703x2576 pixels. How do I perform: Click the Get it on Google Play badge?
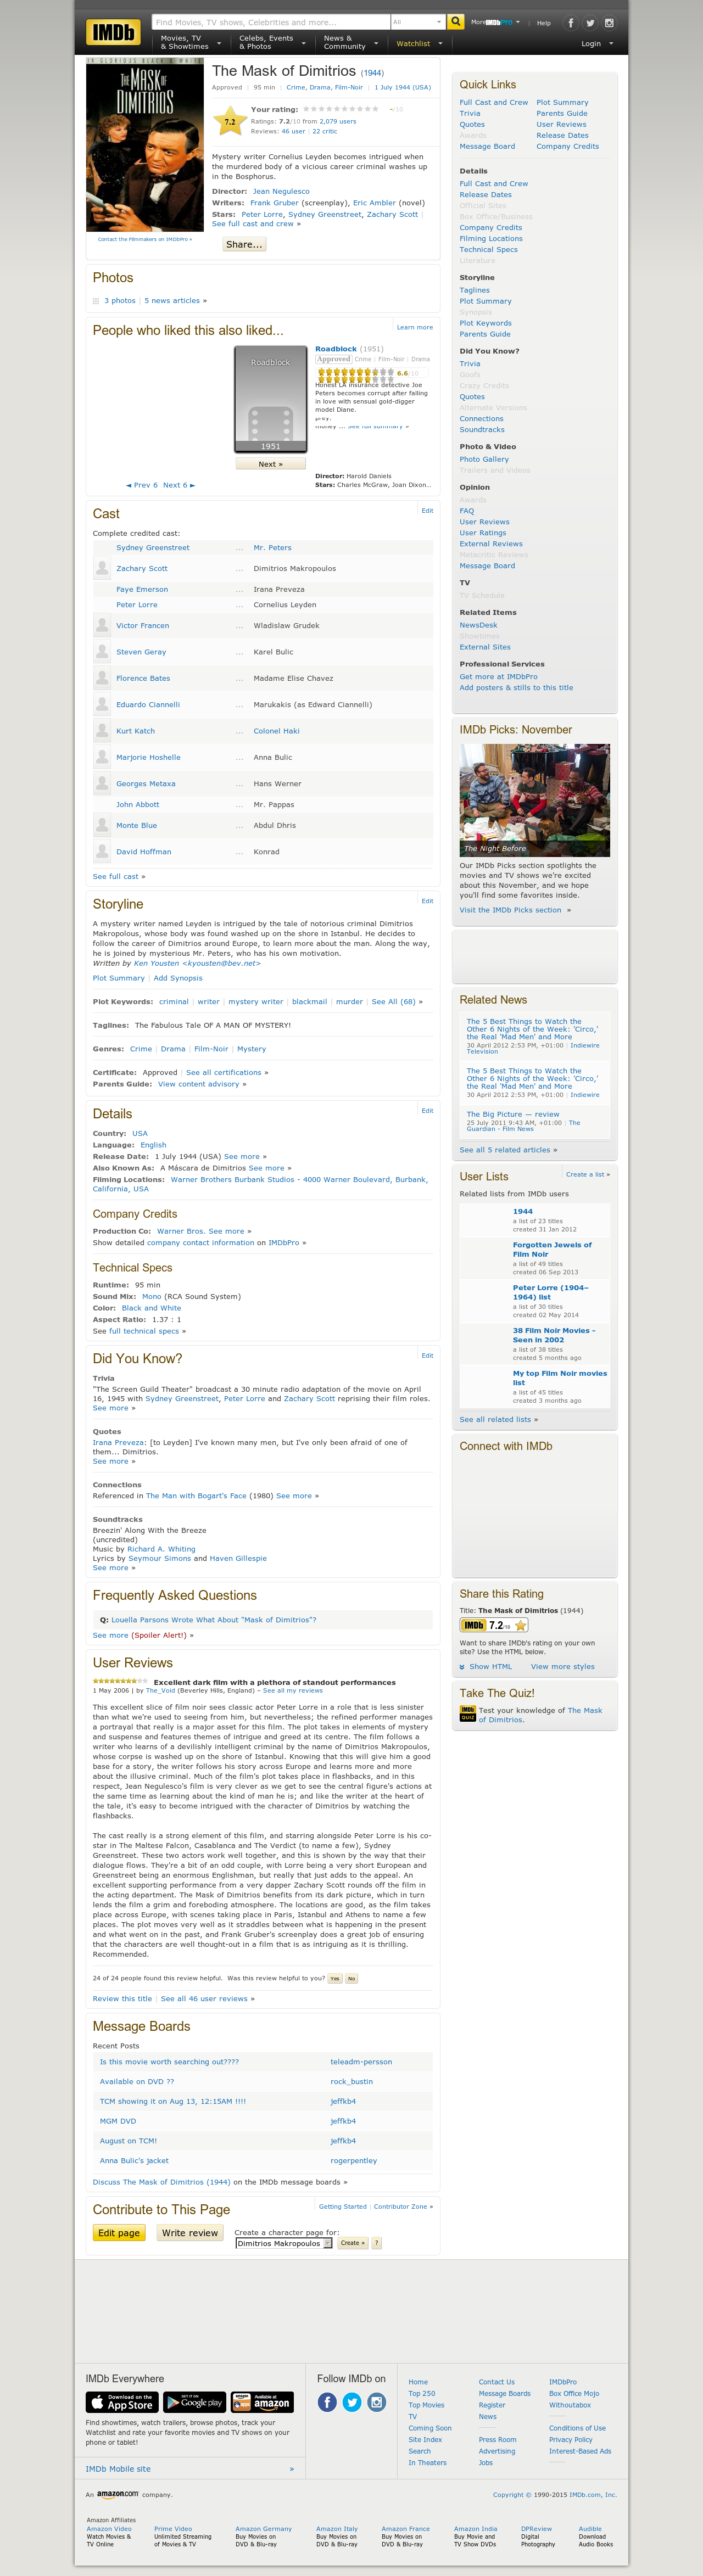(x=194, y=2403)
